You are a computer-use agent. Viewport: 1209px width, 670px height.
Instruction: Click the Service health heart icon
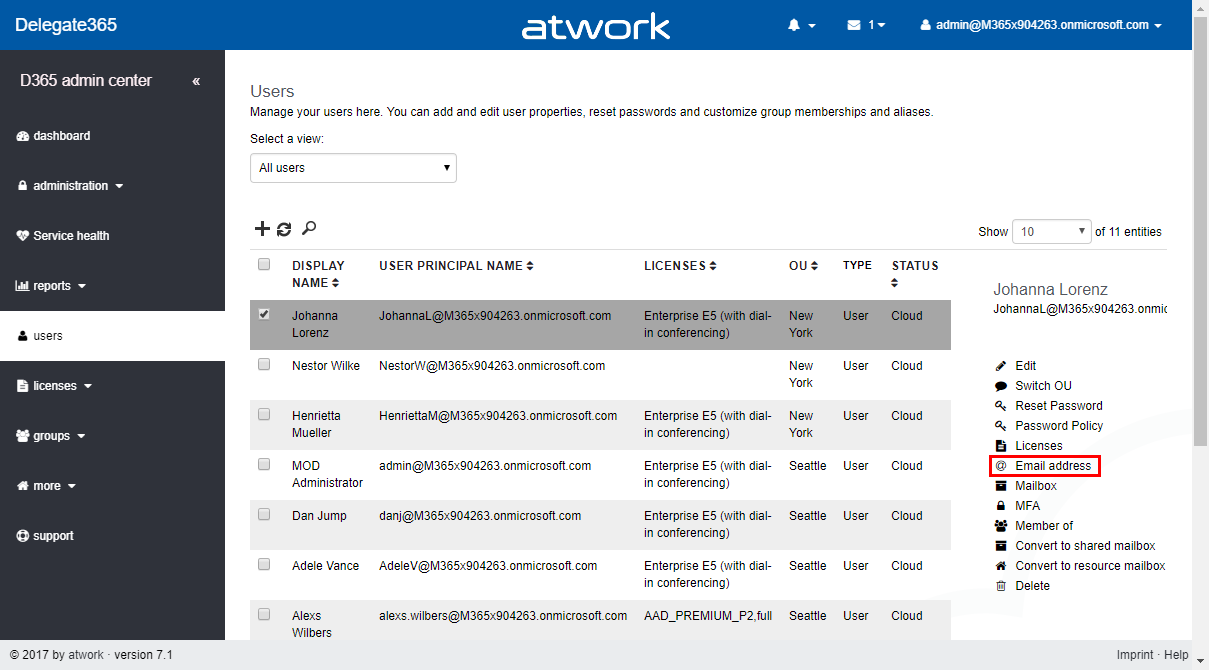[23, 236]
